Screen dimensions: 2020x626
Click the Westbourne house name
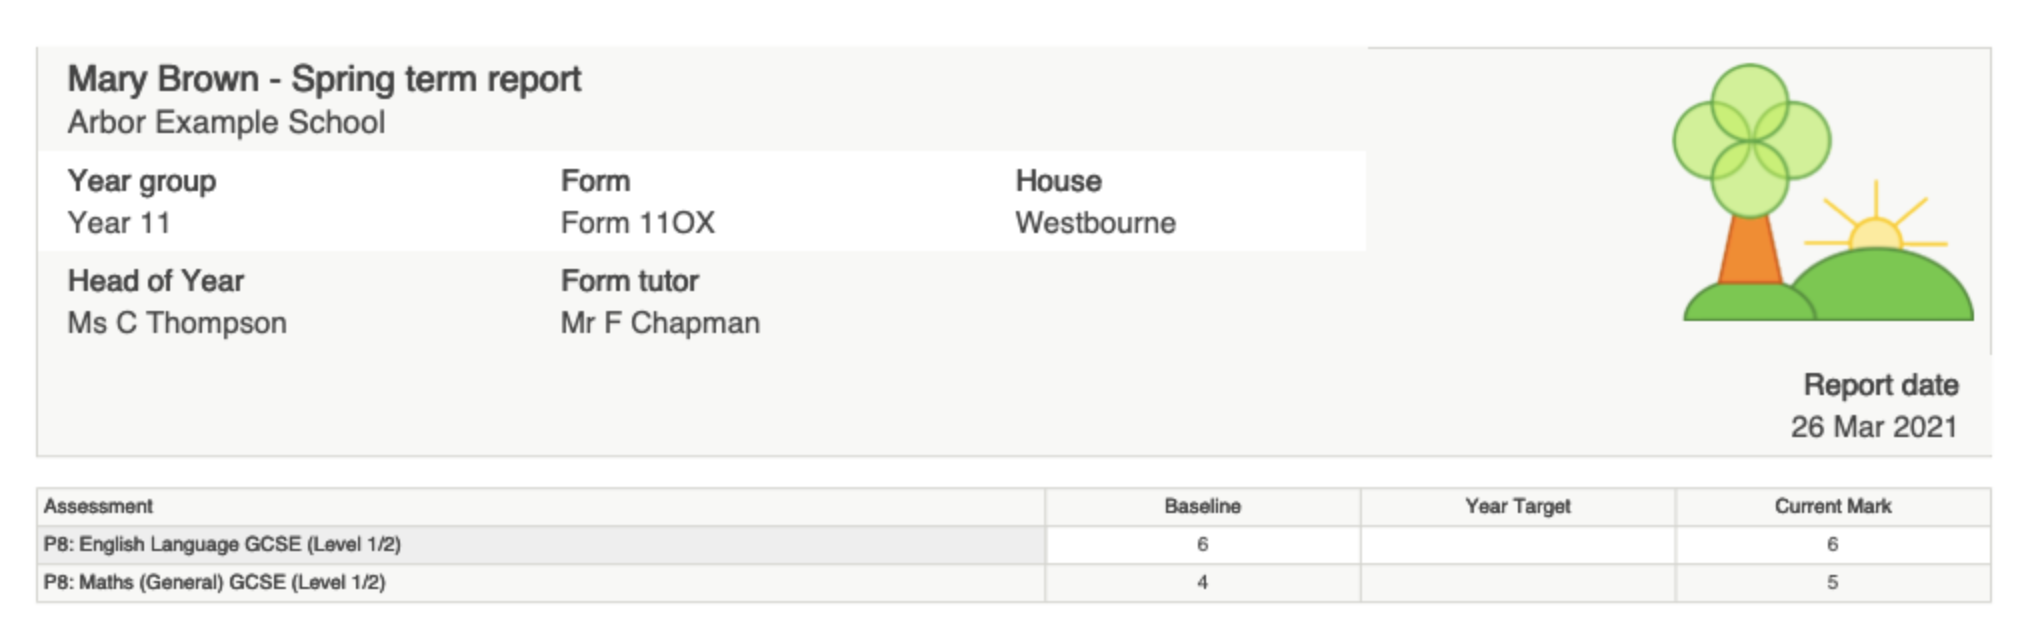1095,223
